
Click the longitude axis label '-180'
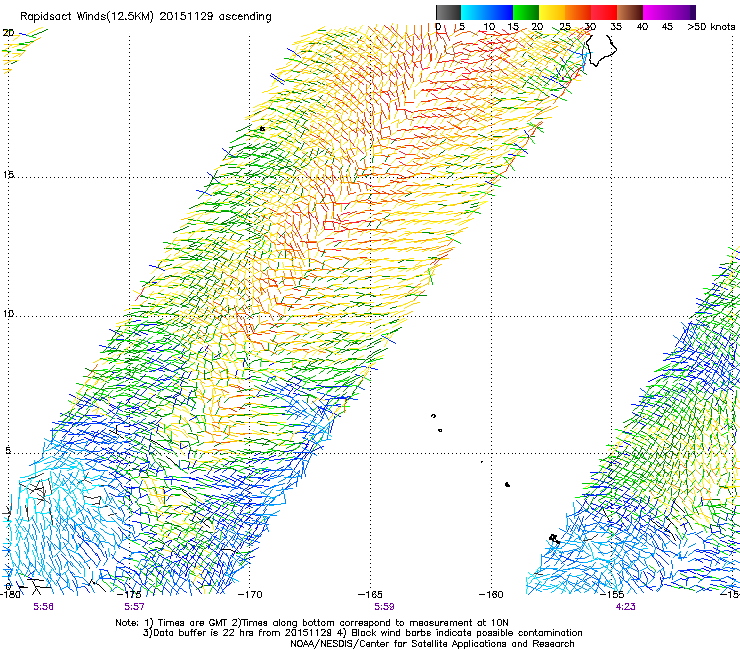(10, 594)
